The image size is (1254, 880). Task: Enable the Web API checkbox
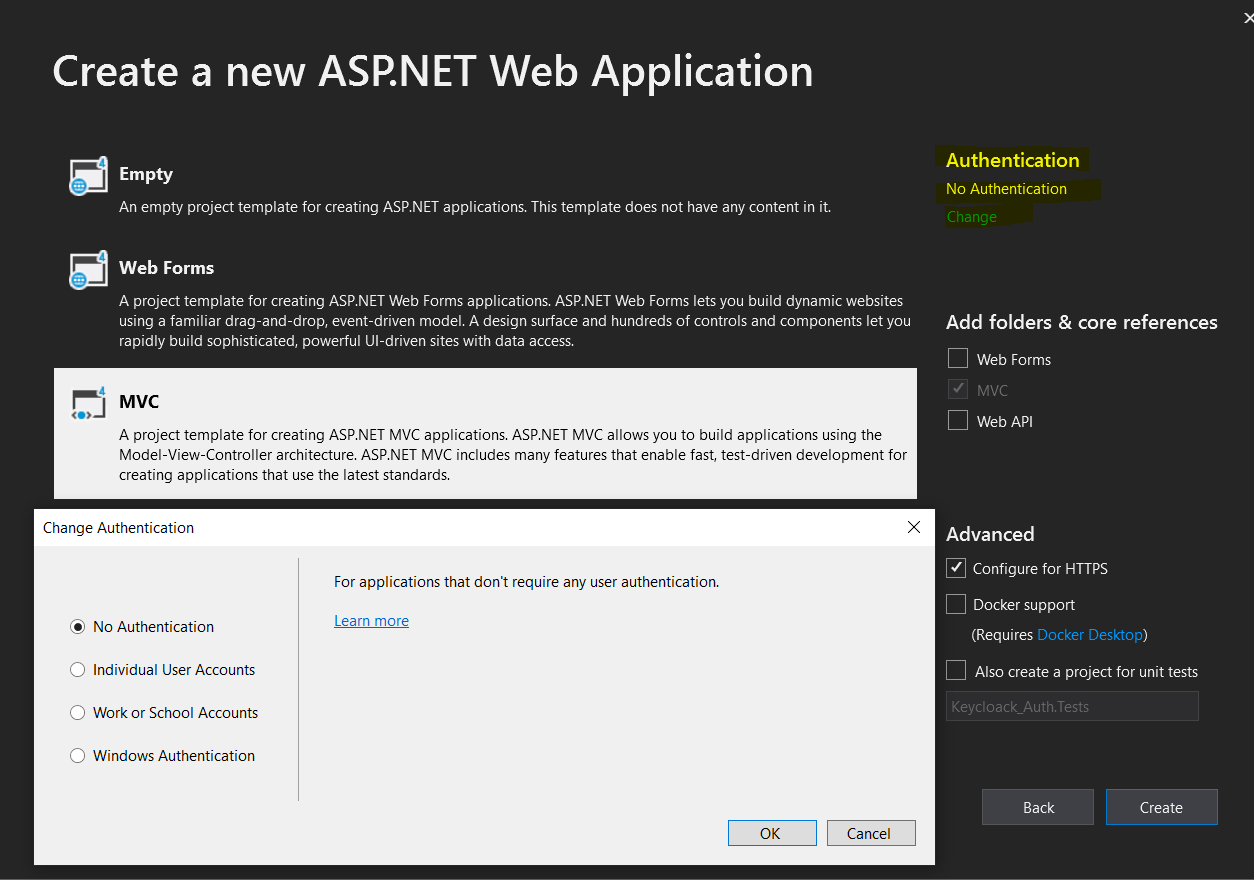tap(958, 420)
